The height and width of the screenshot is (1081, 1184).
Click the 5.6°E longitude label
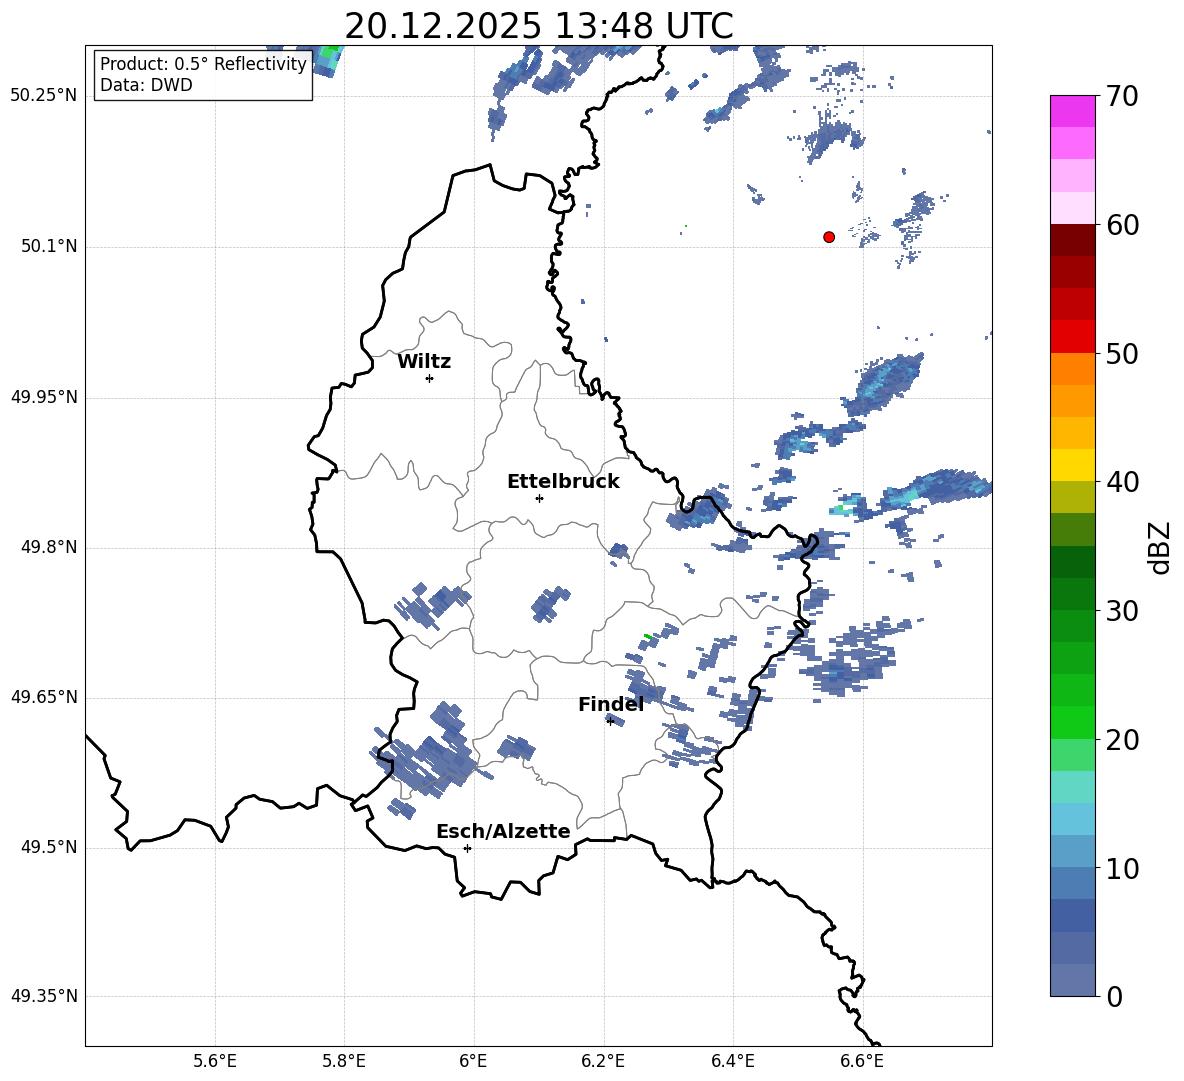pos(215,1061)
